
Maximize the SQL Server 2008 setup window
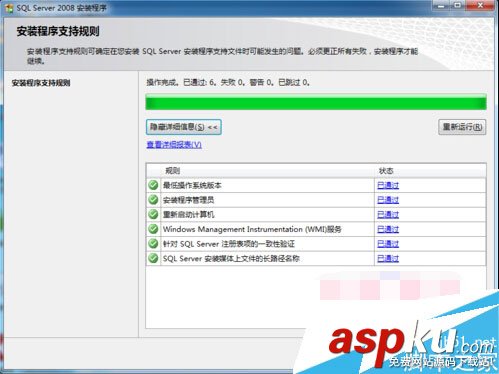458,5
